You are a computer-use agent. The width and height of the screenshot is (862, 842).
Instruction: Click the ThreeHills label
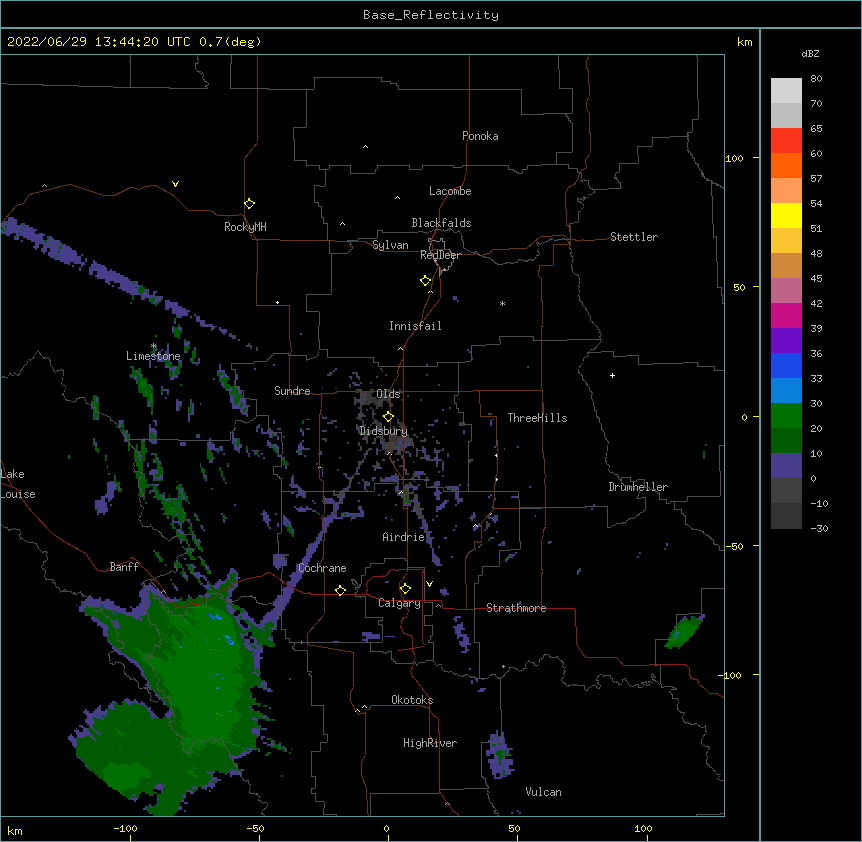(537, 418)
